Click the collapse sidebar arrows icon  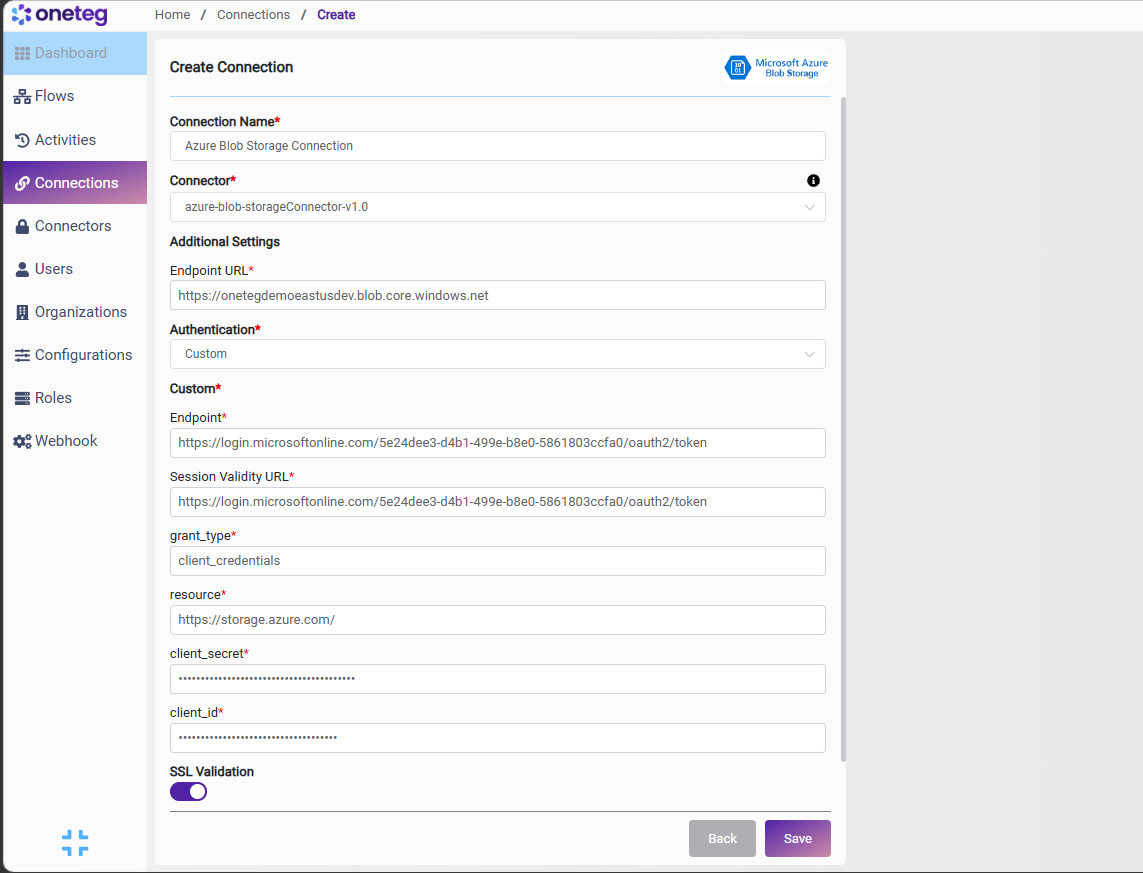75,843
